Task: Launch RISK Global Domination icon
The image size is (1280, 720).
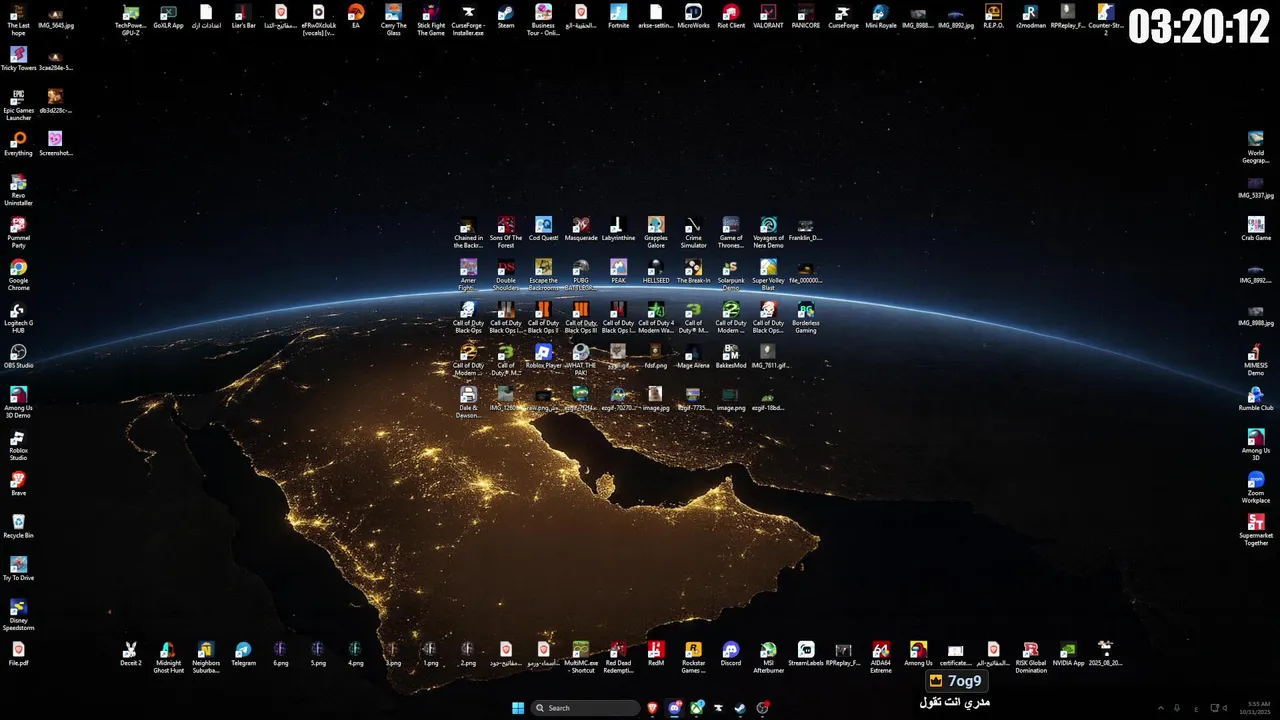Action: (1031, 656)
